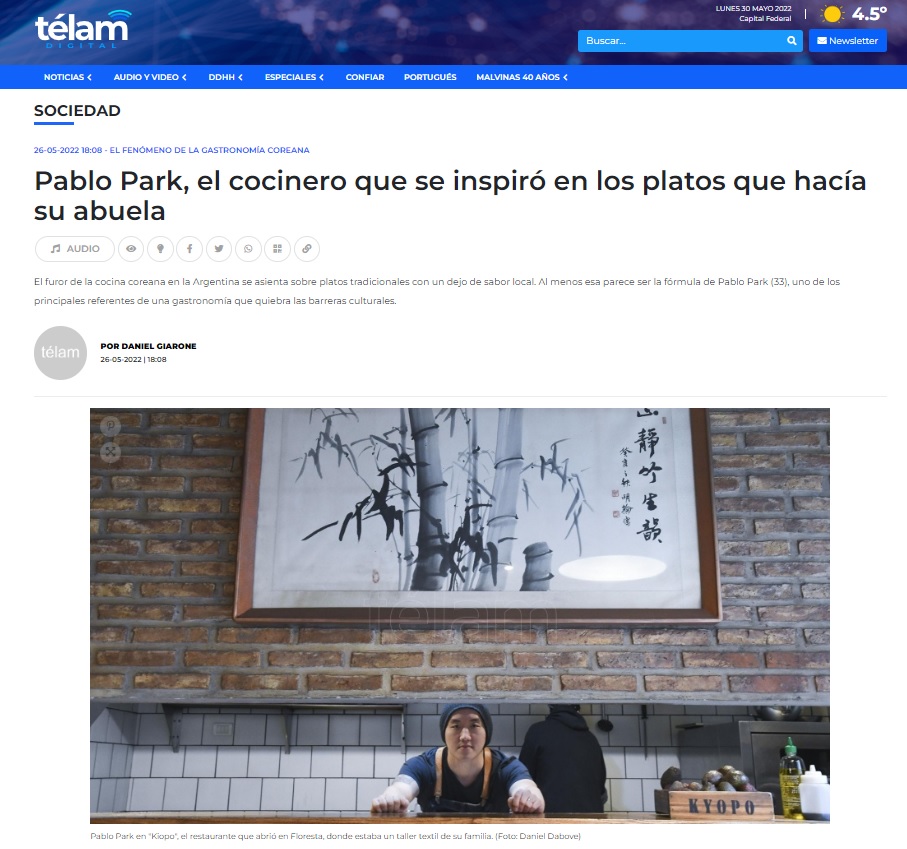Open the SOCIEDAD section link
The width and height of the screenshot is (907, 849).
(77, 111)
